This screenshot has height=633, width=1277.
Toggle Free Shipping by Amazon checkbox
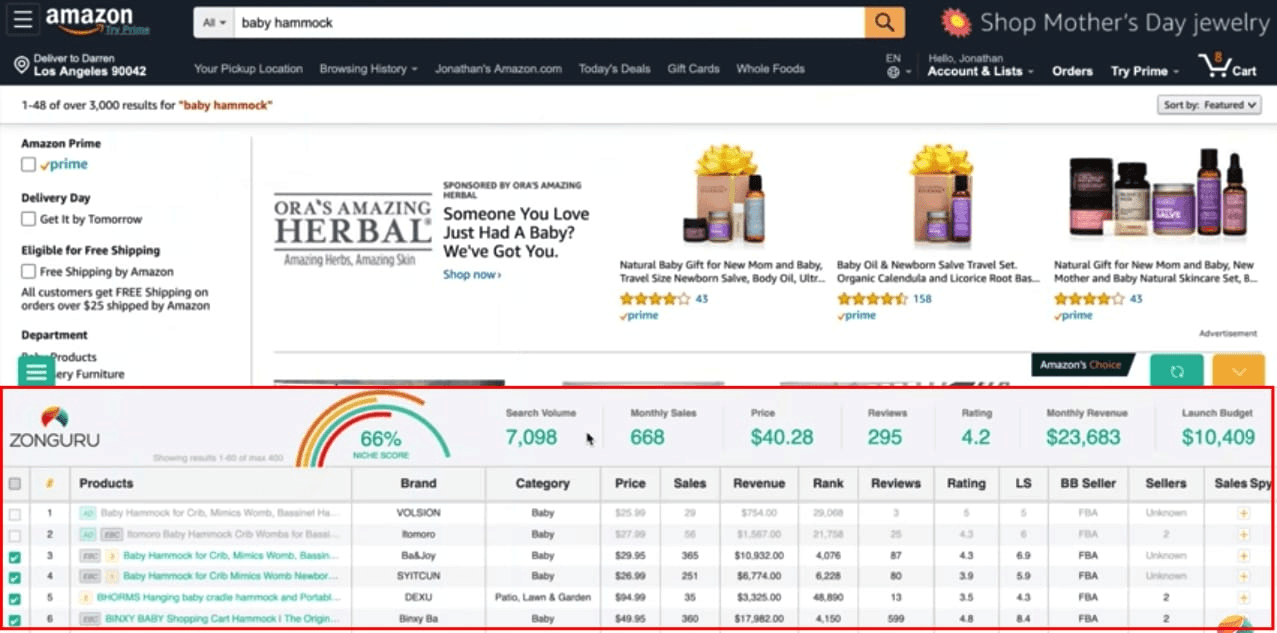click(x=28, y=272)
